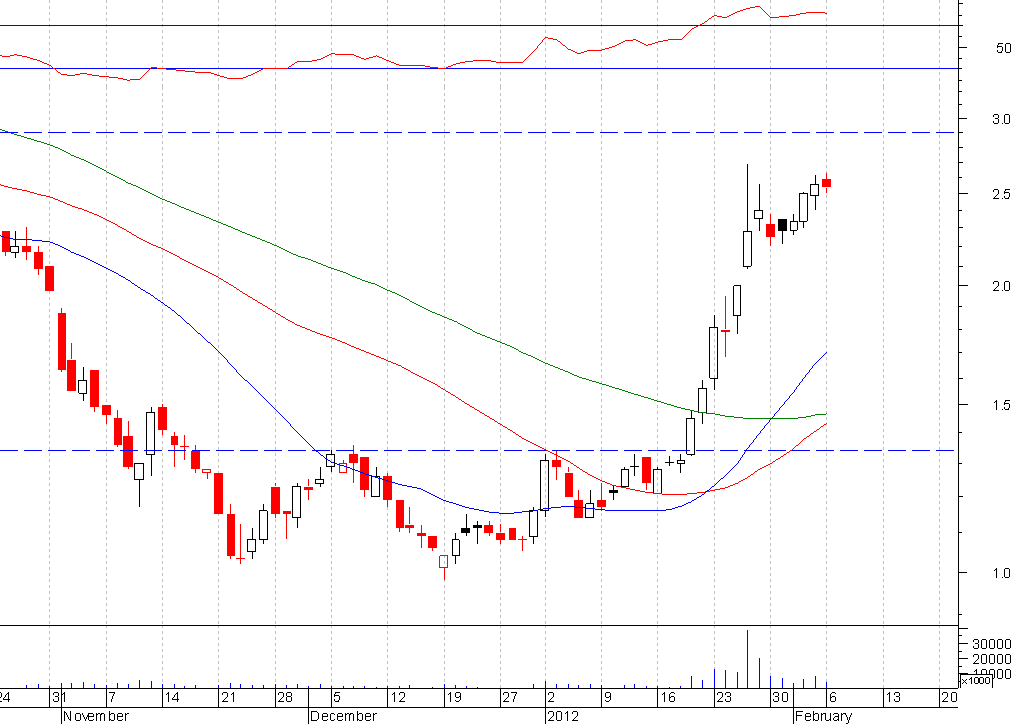Select the 20000 volume axis label
Image resolution: width=1015 pixels, height=724 pixels.
coord(991,659)
